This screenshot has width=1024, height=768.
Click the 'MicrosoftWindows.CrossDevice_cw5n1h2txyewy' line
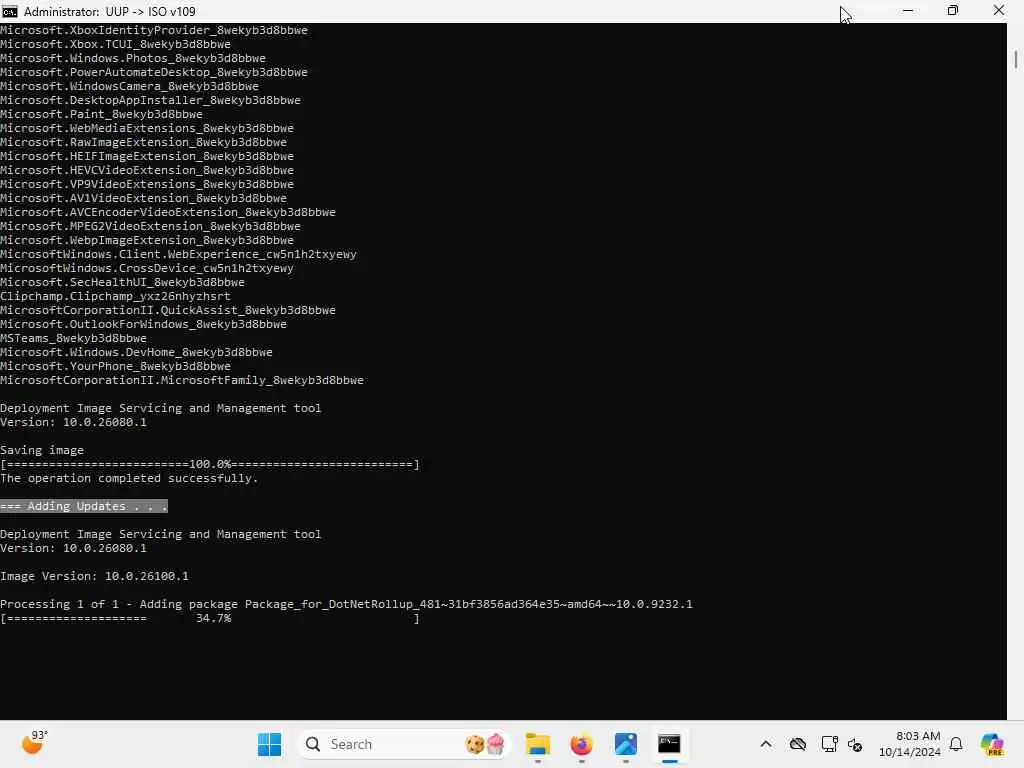tap(147, 268)
